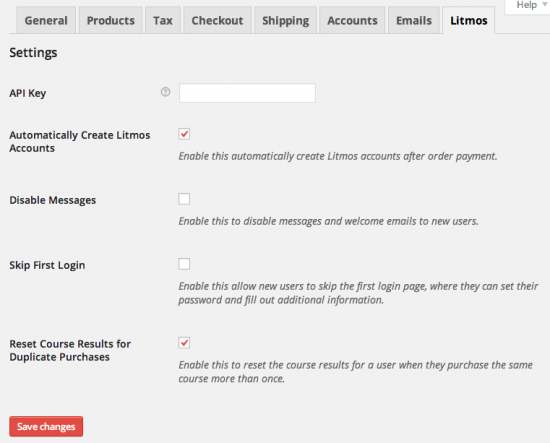This screenshot has height=443, width=550.
Task: Switch to the Accounts tab
Action: pyautogui.click(x=352, y=21)
